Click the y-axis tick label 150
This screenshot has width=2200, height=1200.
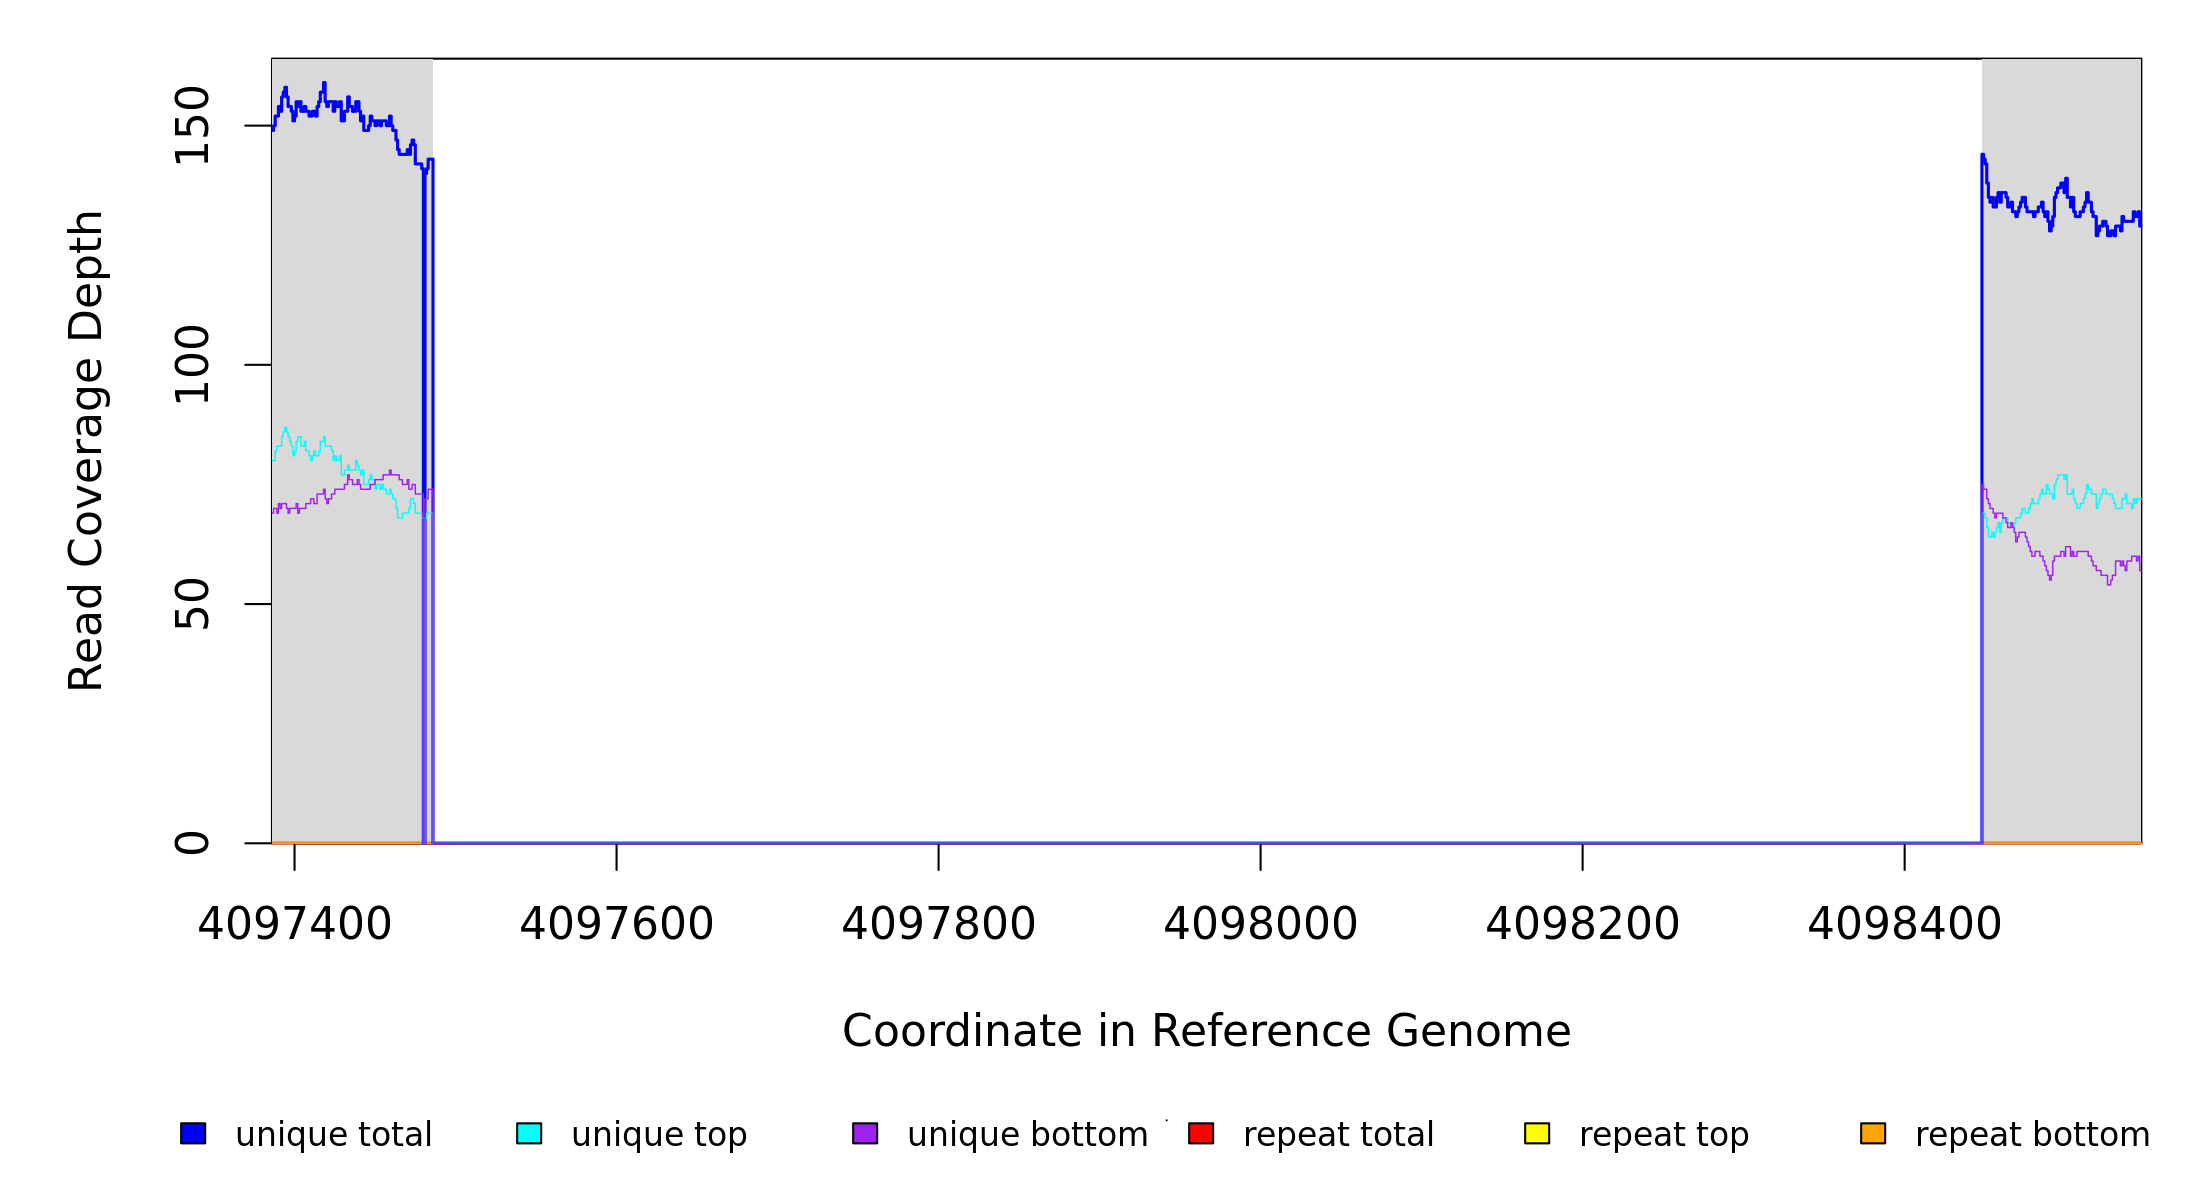pos(192,125)
